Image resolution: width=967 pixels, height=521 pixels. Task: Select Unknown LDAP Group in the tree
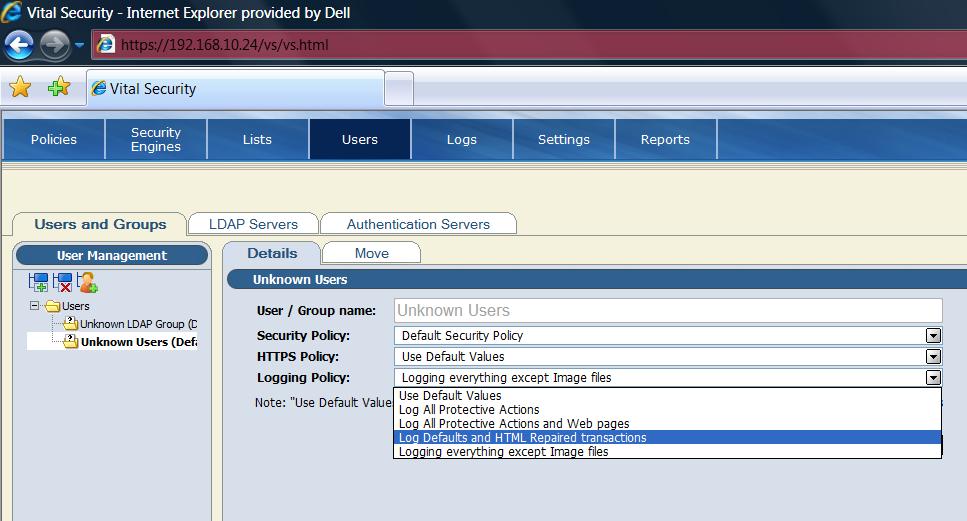coord(137,324)
